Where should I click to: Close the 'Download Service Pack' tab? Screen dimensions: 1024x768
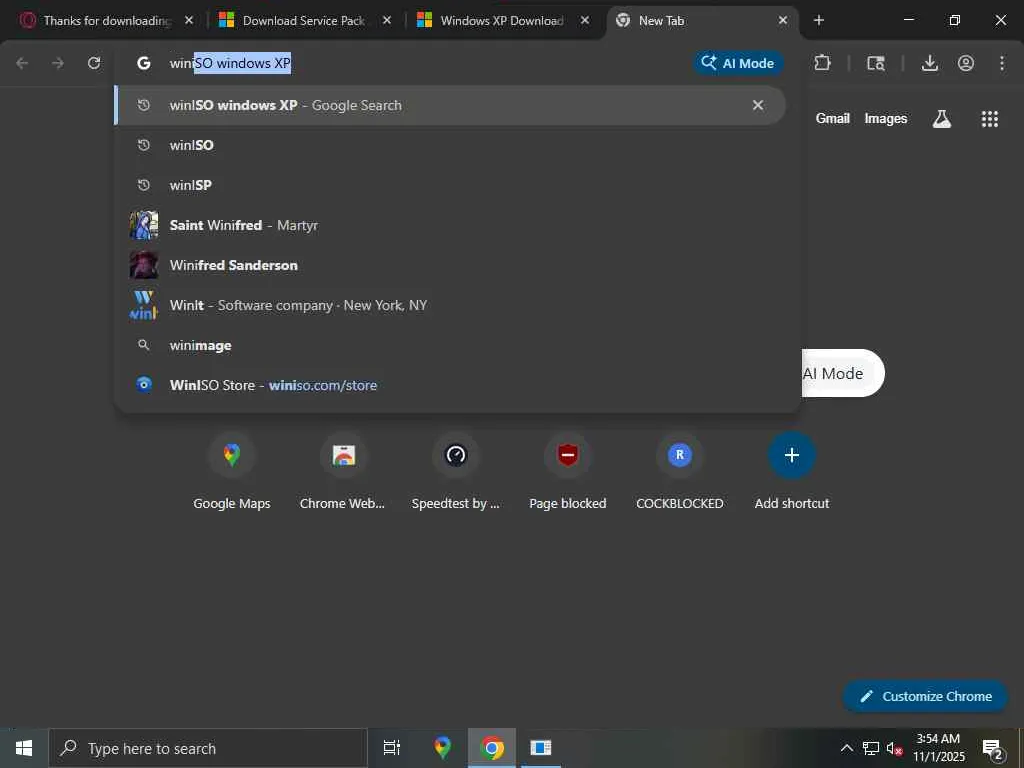[387, 20]
